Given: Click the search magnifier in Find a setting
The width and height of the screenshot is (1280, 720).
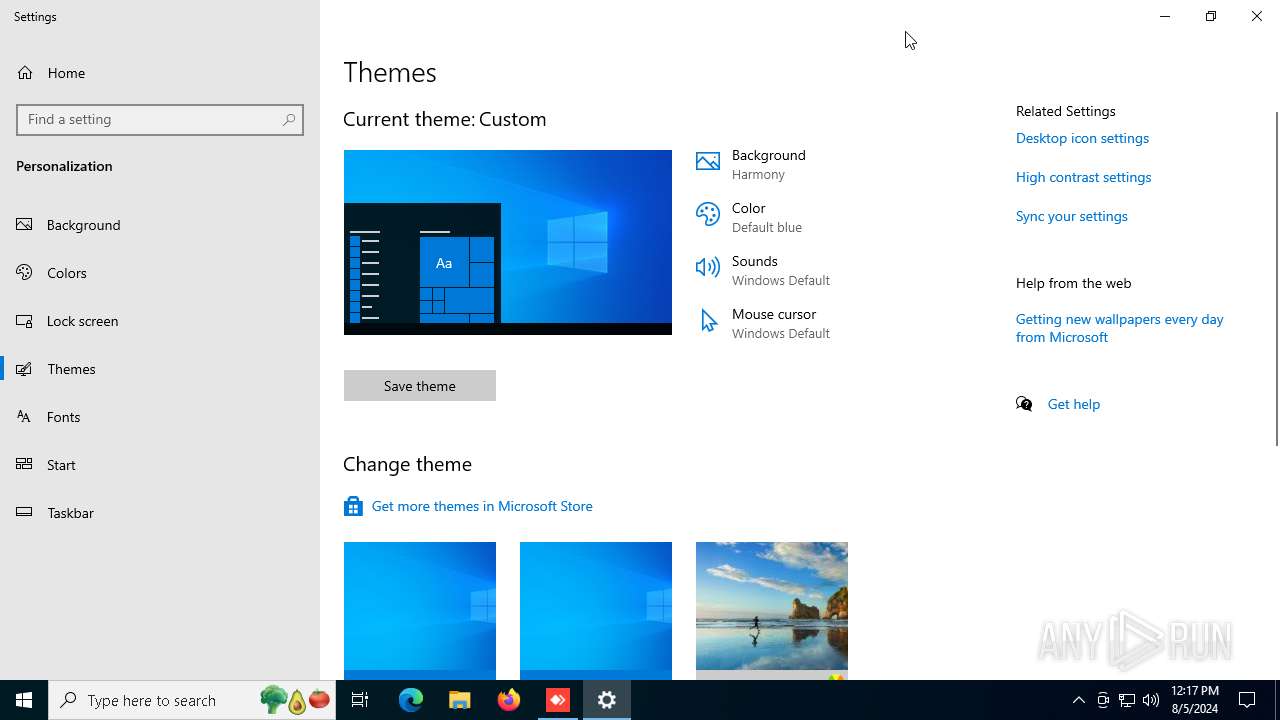Looking at the screenshot, I should tap(289, 119).
